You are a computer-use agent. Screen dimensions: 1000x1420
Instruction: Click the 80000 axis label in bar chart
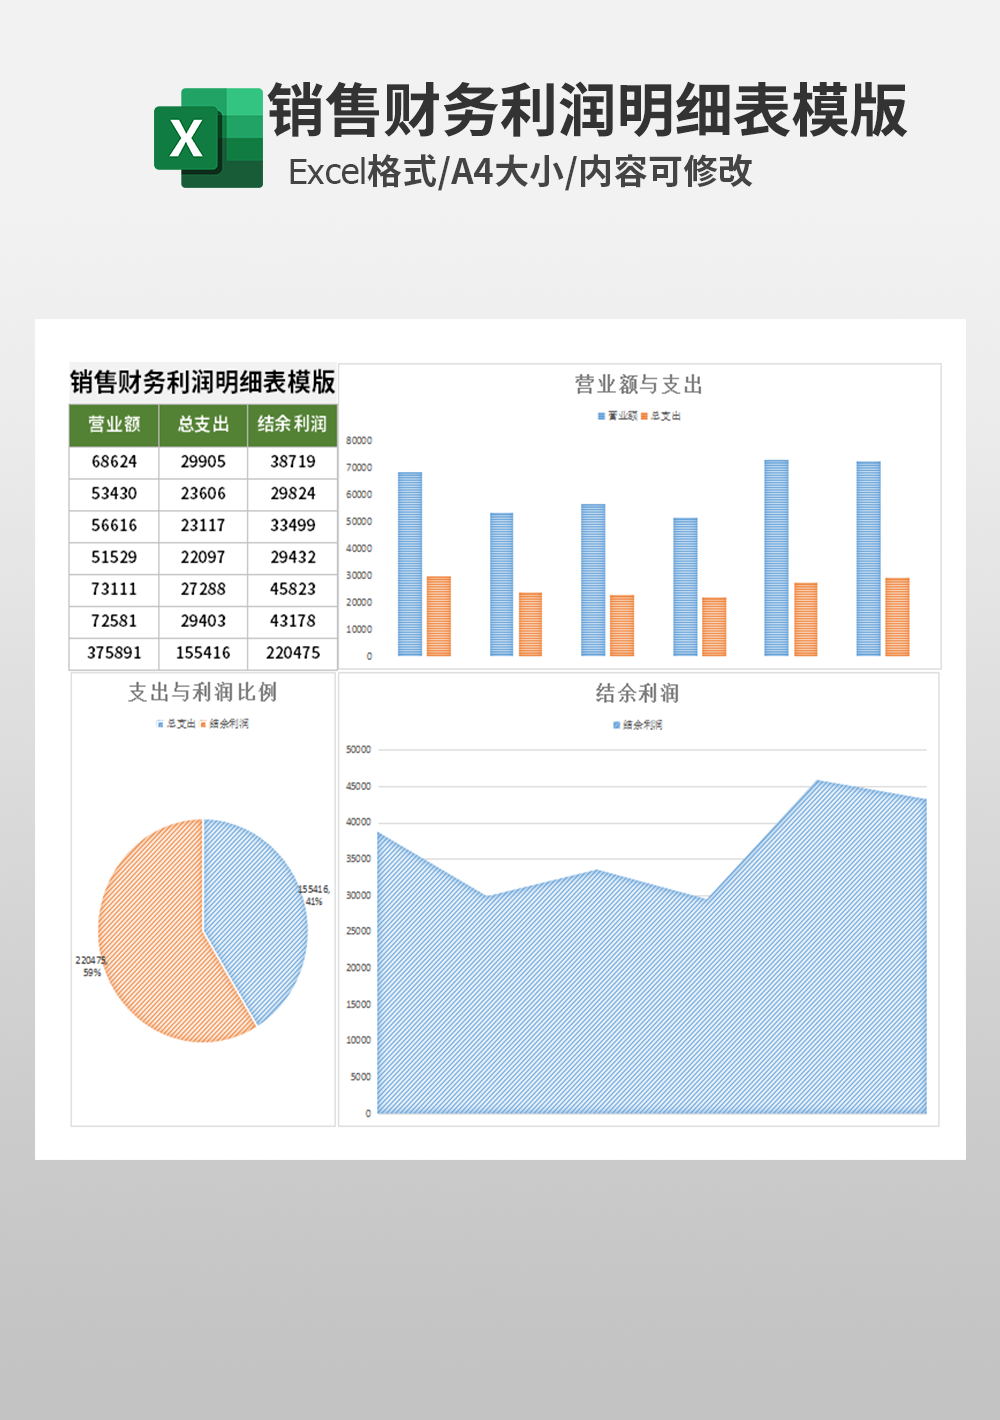click(x=359, y=441)
